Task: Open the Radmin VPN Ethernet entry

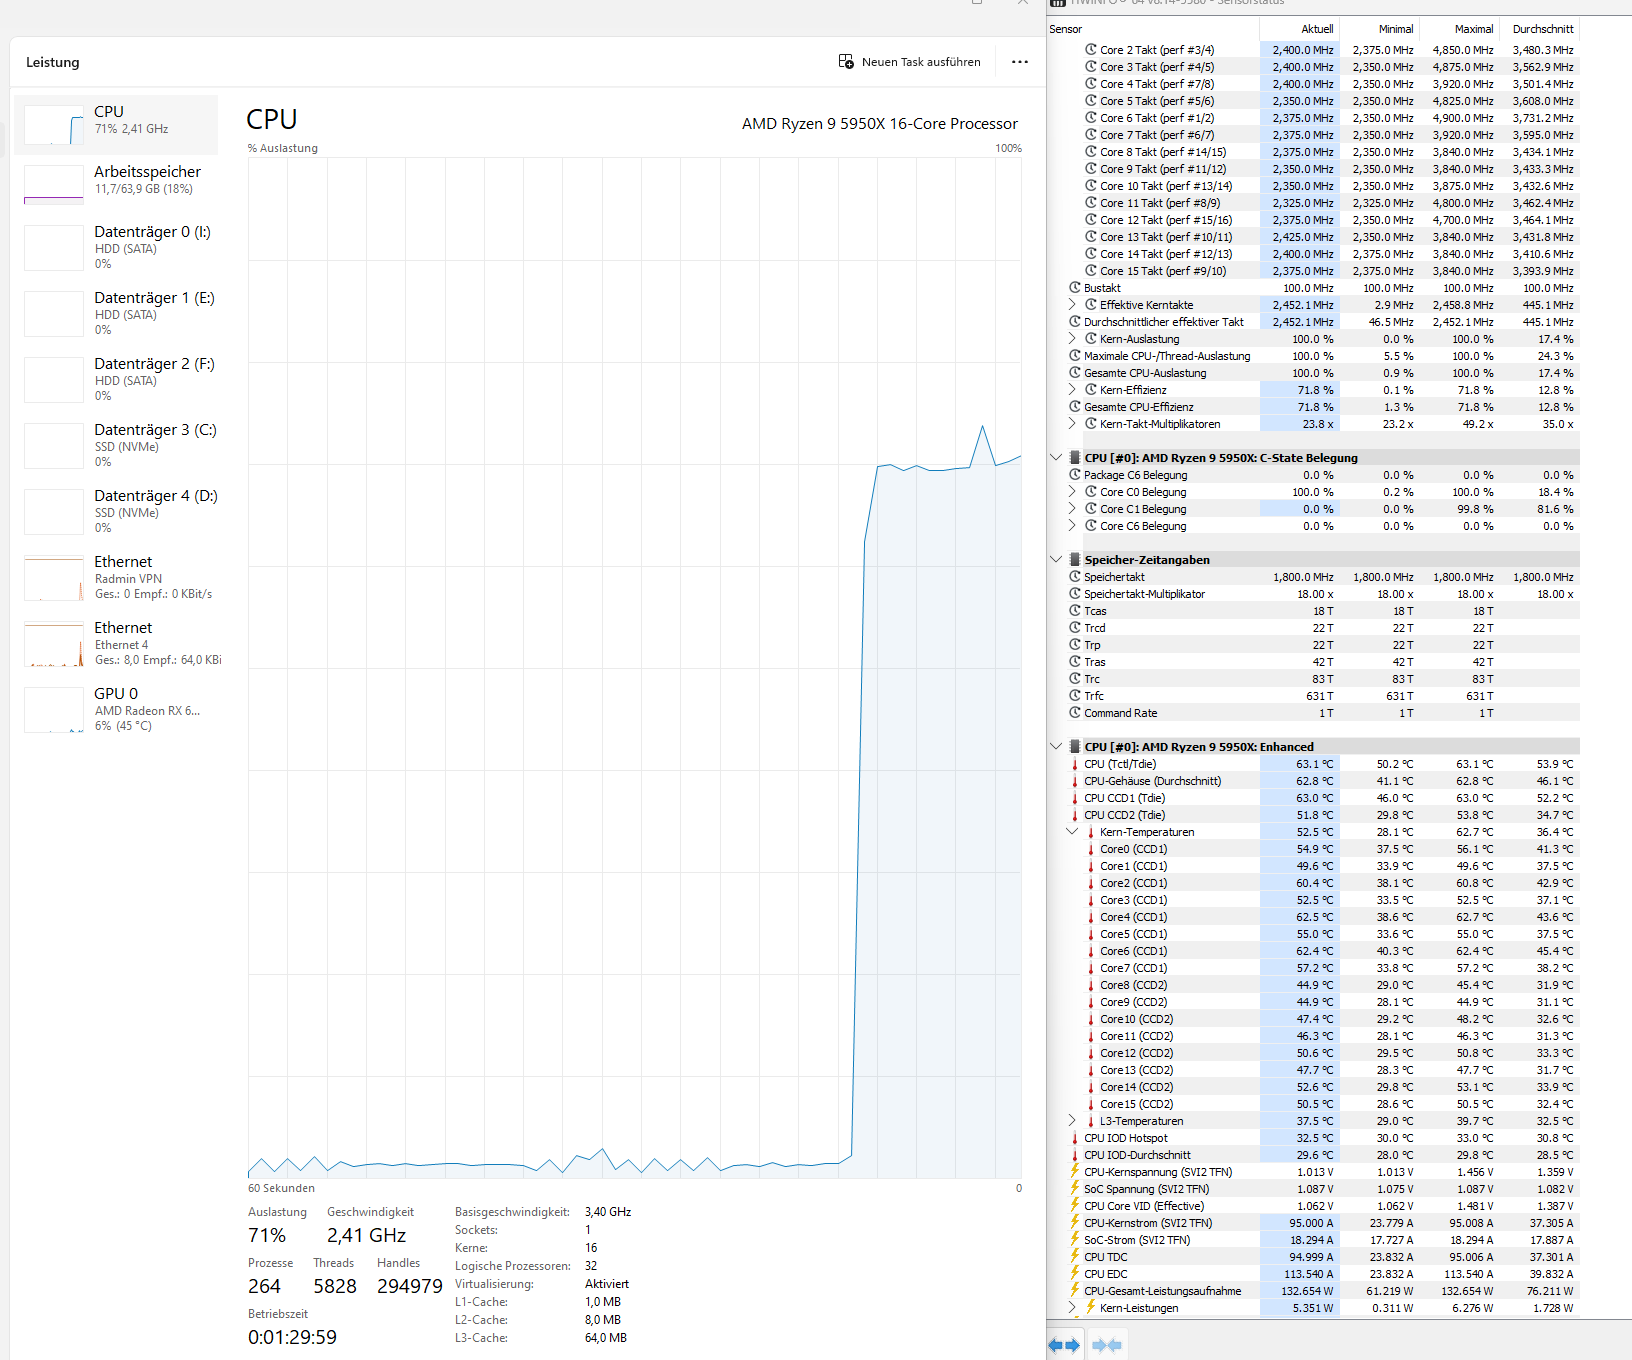Action: pyautogui.click(x=116, y=577)
